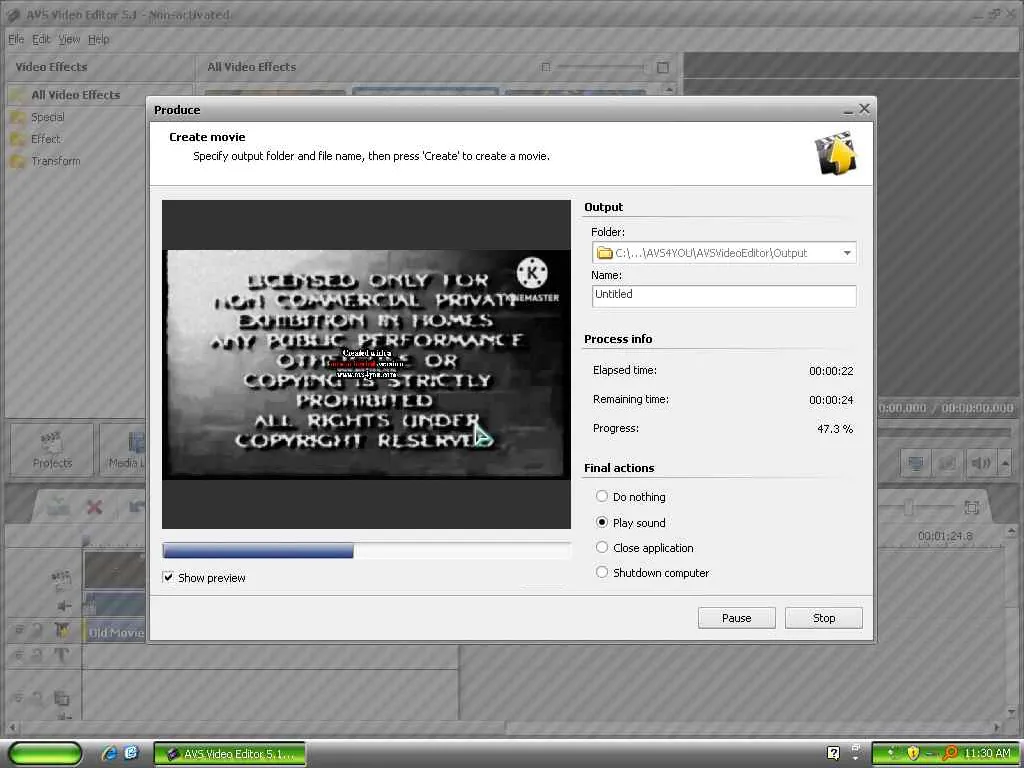
Task: Pause the movie creation
Action: click(x=736, y=618)
